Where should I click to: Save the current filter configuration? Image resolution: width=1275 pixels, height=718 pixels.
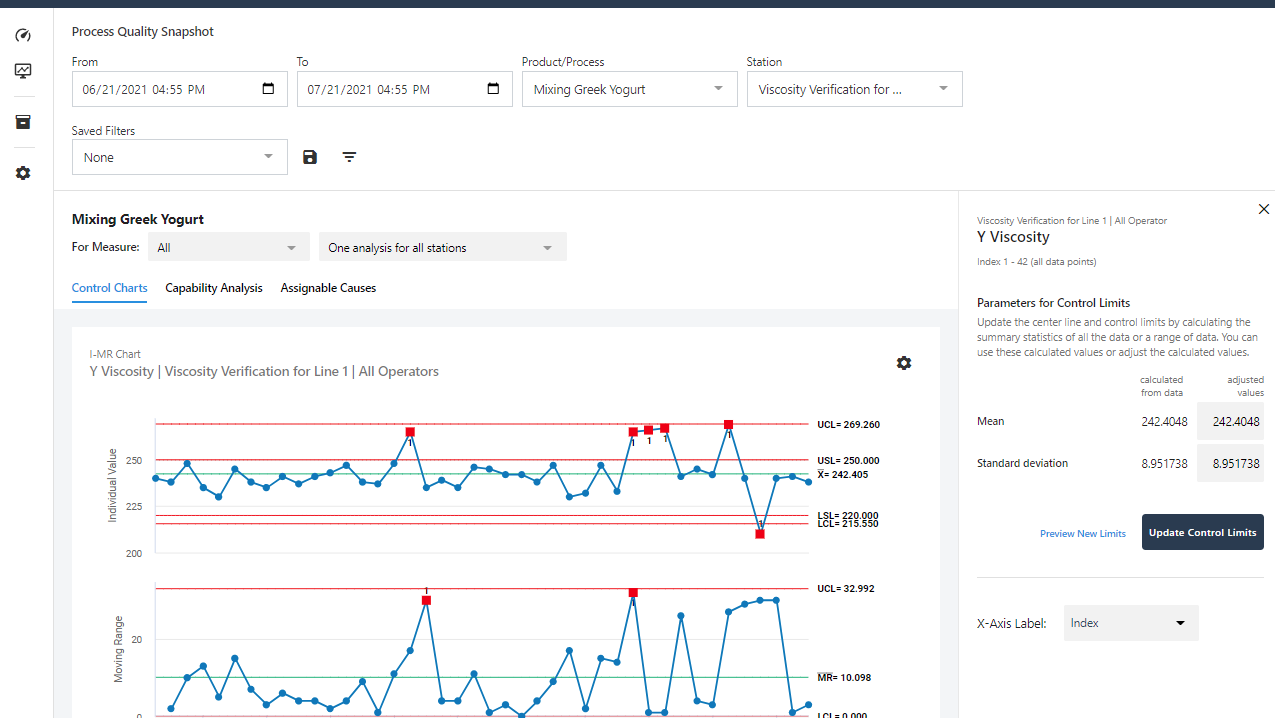click(309, 157)
